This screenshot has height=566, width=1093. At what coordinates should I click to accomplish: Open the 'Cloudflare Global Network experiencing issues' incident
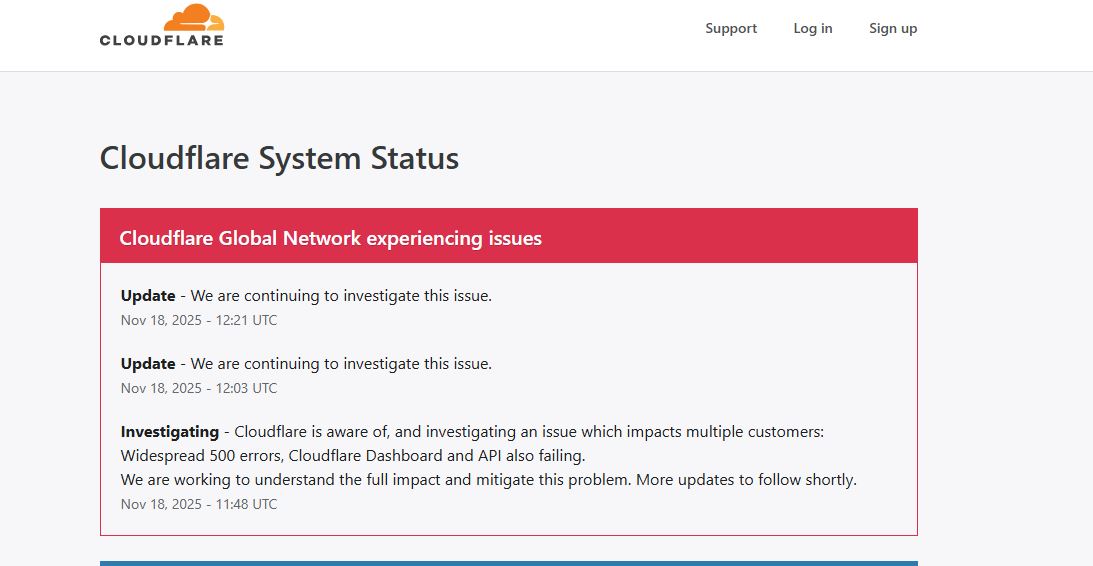(330, 238)
